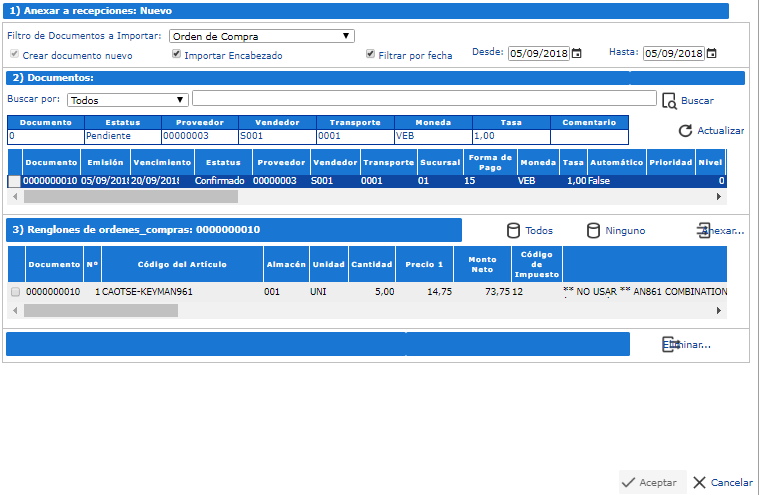Click the Actualizar refresh icon
The image size is (759, 495).
[685, 131]
